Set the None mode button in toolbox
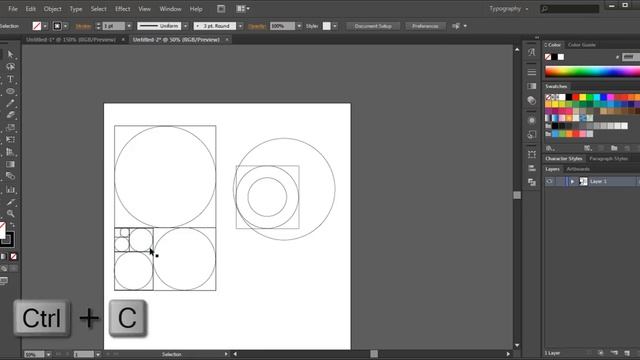The width and height of the screenshot is (640, 360). (13, 256)
